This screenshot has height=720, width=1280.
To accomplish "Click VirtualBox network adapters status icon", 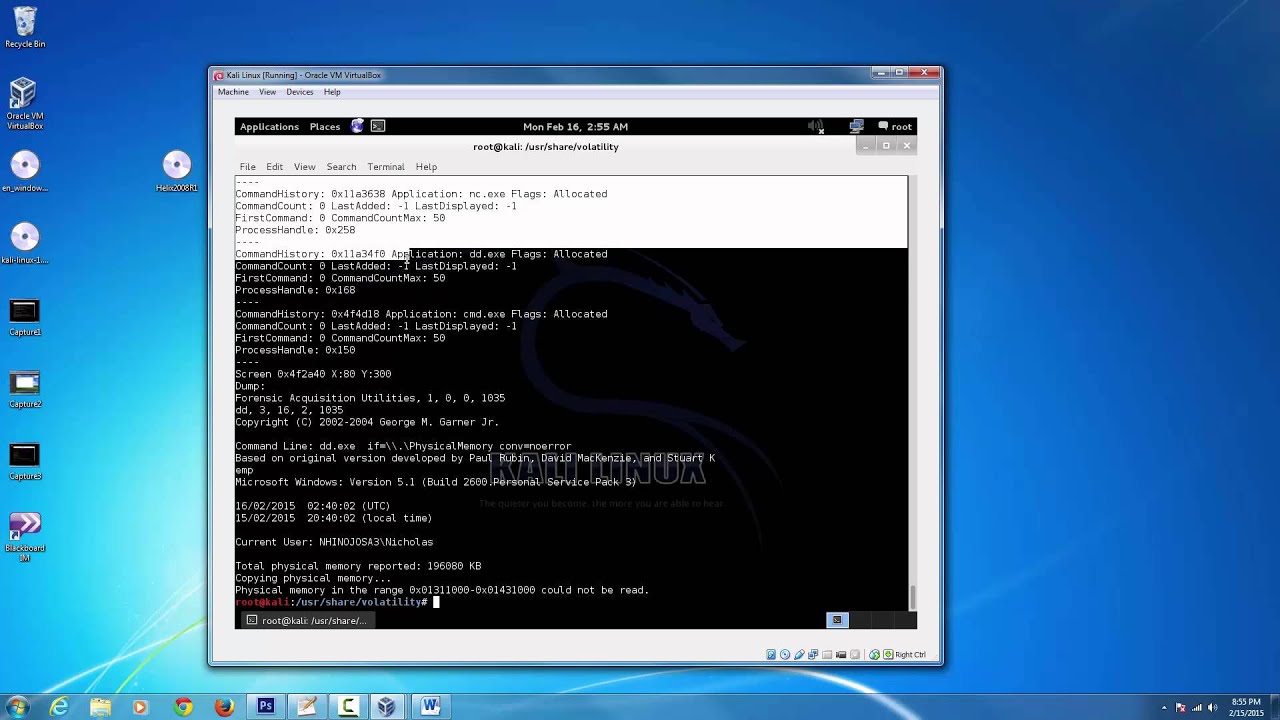I will pyautogui.click(x=813, y=654).
